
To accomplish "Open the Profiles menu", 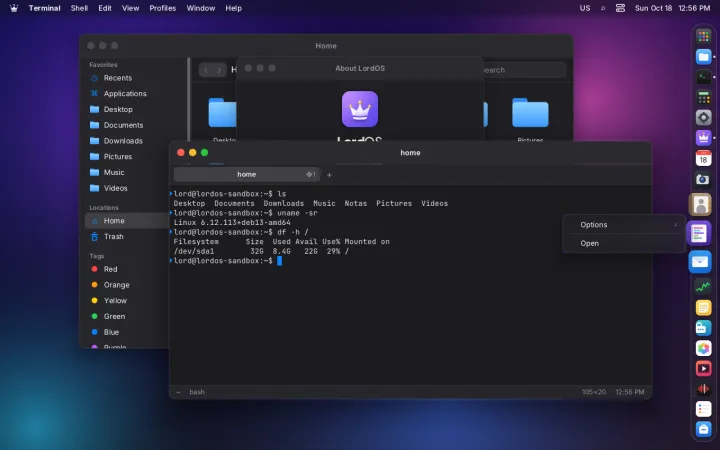I will [x=163, y=8].
